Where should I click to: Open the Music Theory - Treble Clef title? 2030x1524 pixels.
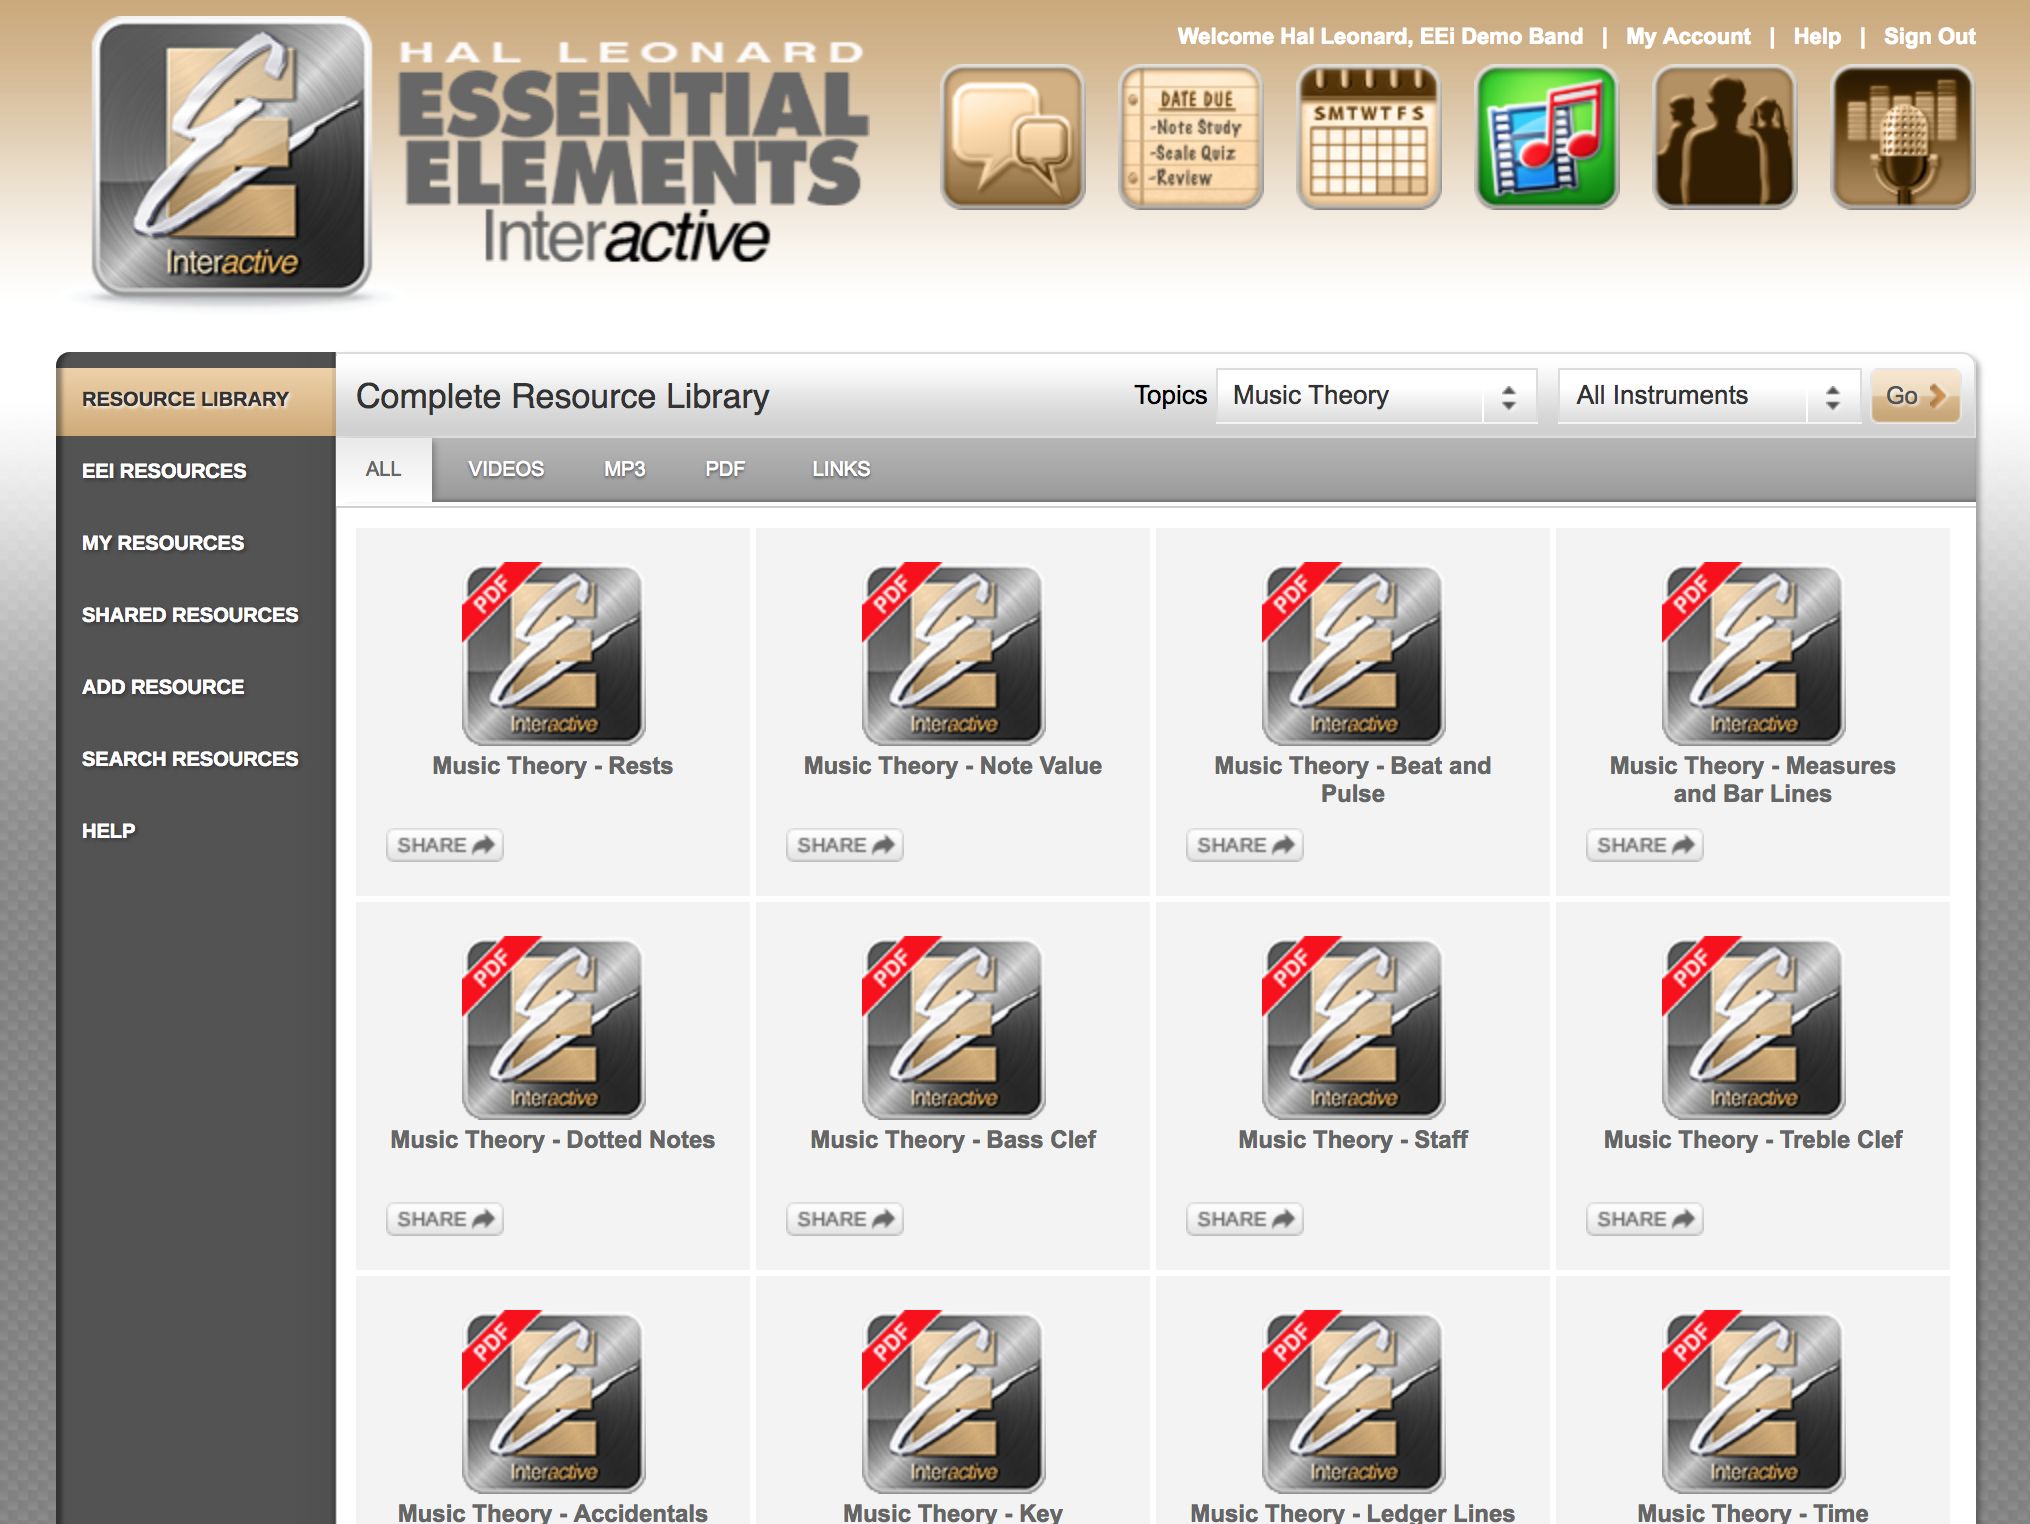1753,1140
